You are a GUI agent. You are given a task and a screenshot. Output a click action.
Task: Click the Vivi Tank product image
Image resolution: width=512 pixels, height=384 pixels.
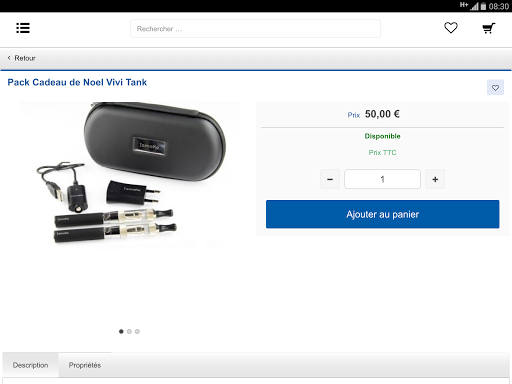point(129,175)
